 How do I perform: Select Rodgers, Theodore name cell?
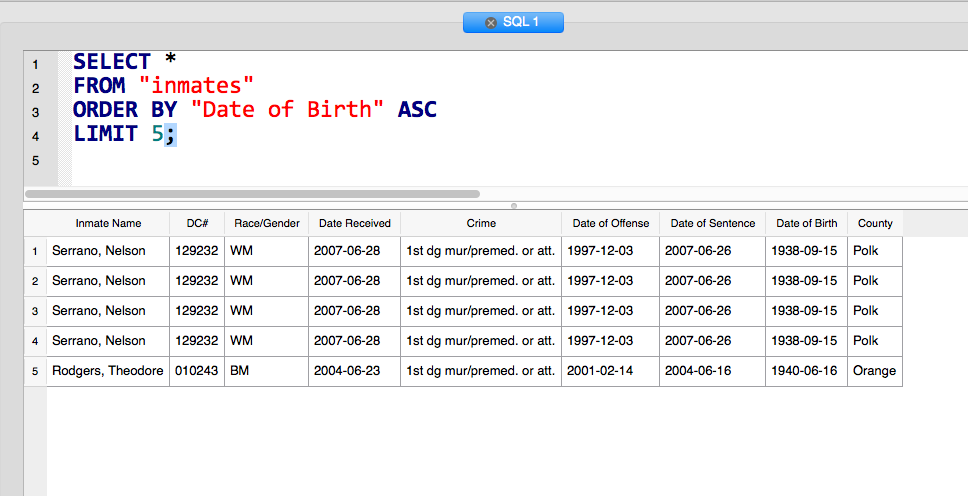point(108,371)
